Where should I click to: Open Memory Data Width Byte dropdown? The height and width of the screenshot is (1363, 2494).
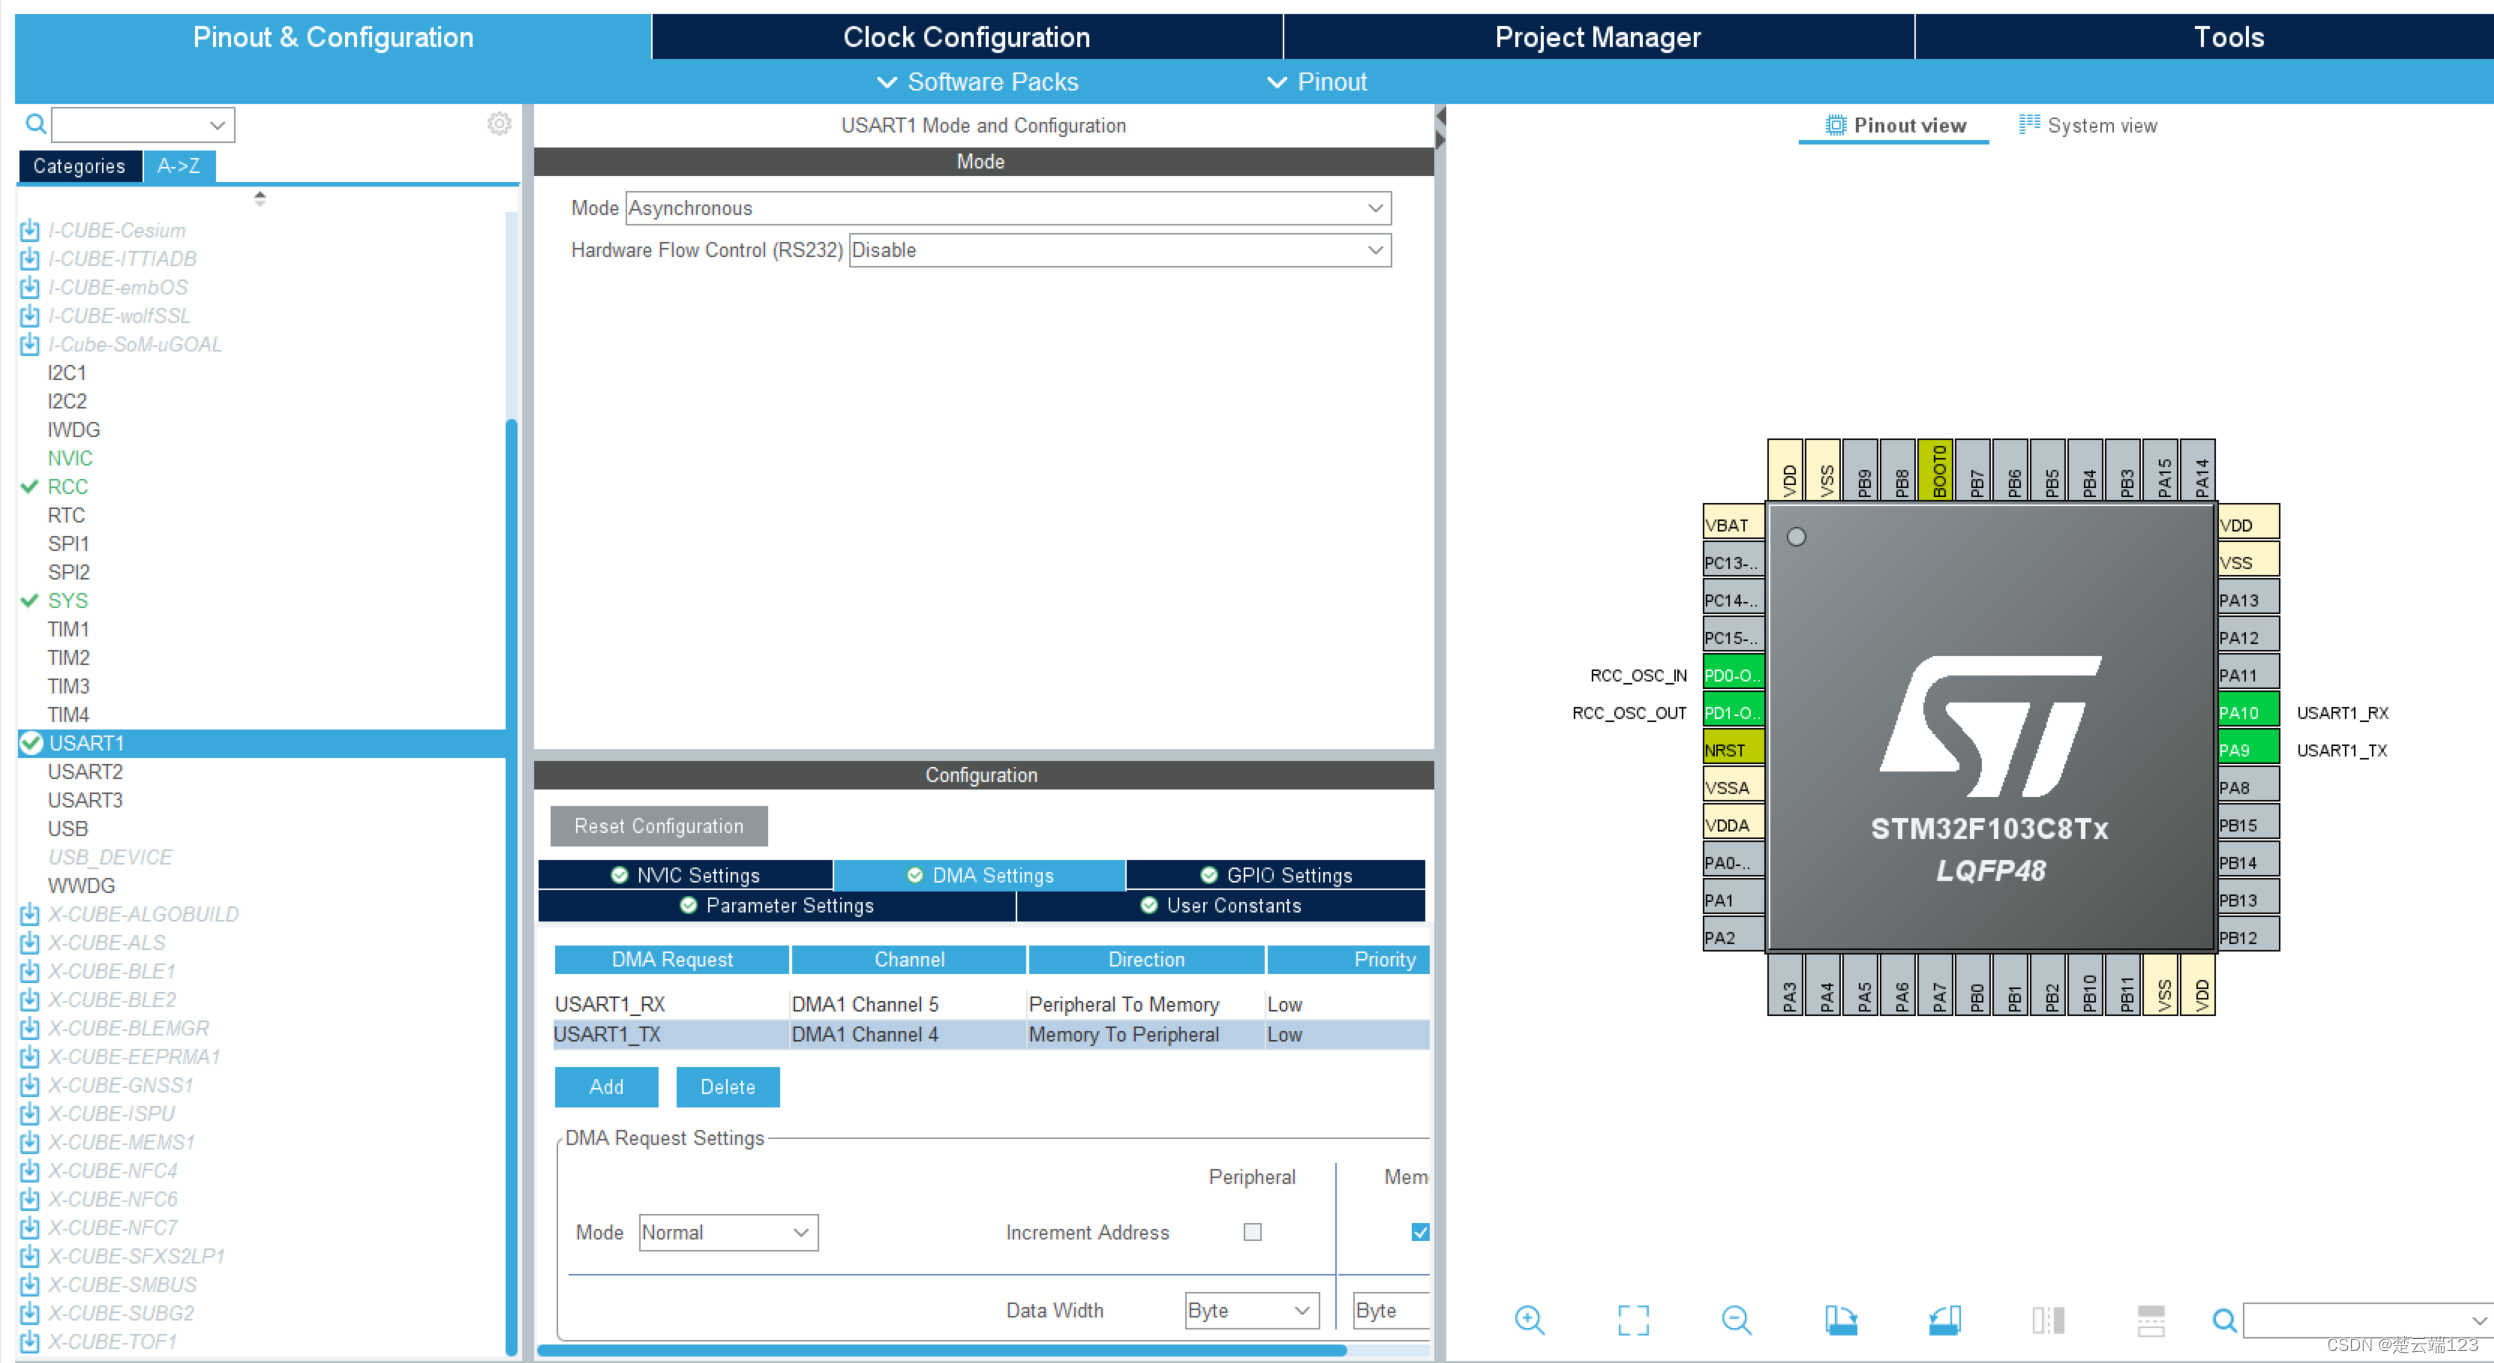[x=1391, y=1310]
